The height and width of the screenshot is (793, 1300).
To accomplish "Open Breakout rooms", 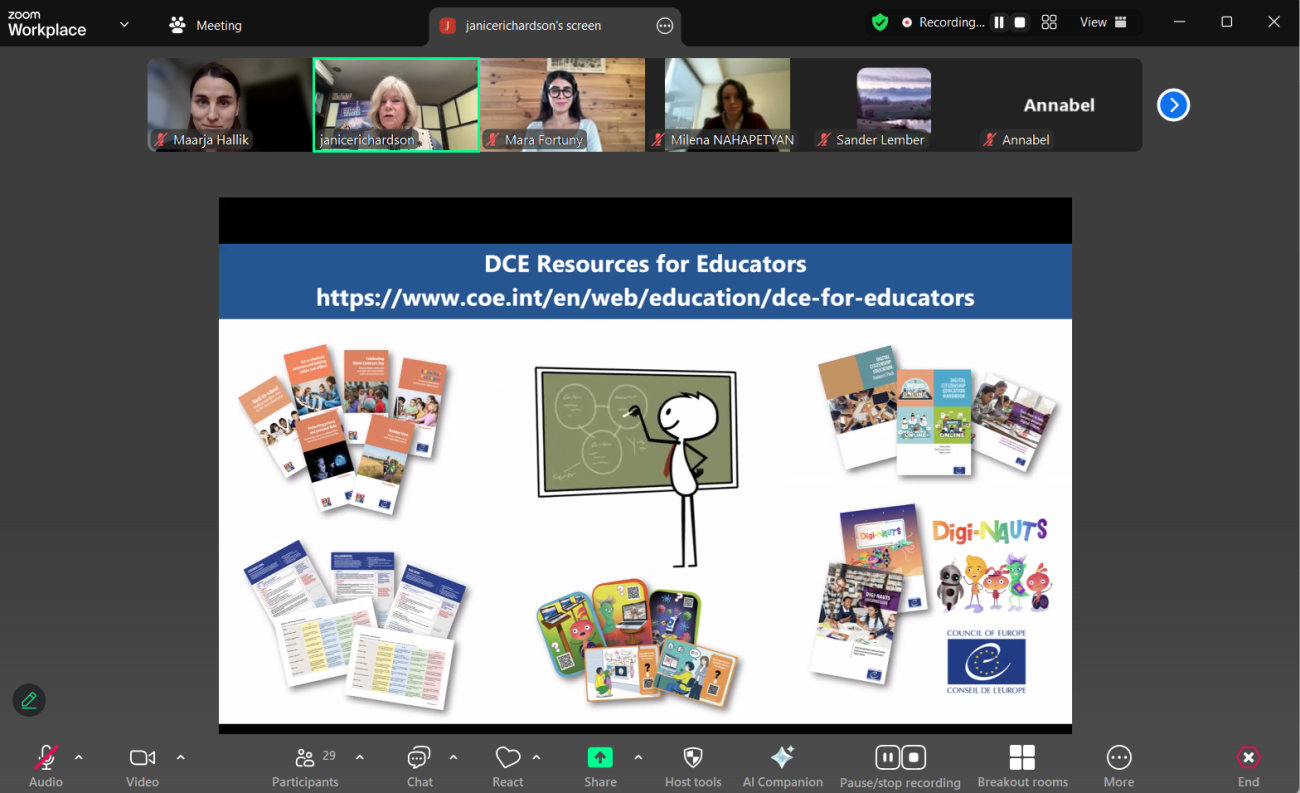I will 1022,766.
